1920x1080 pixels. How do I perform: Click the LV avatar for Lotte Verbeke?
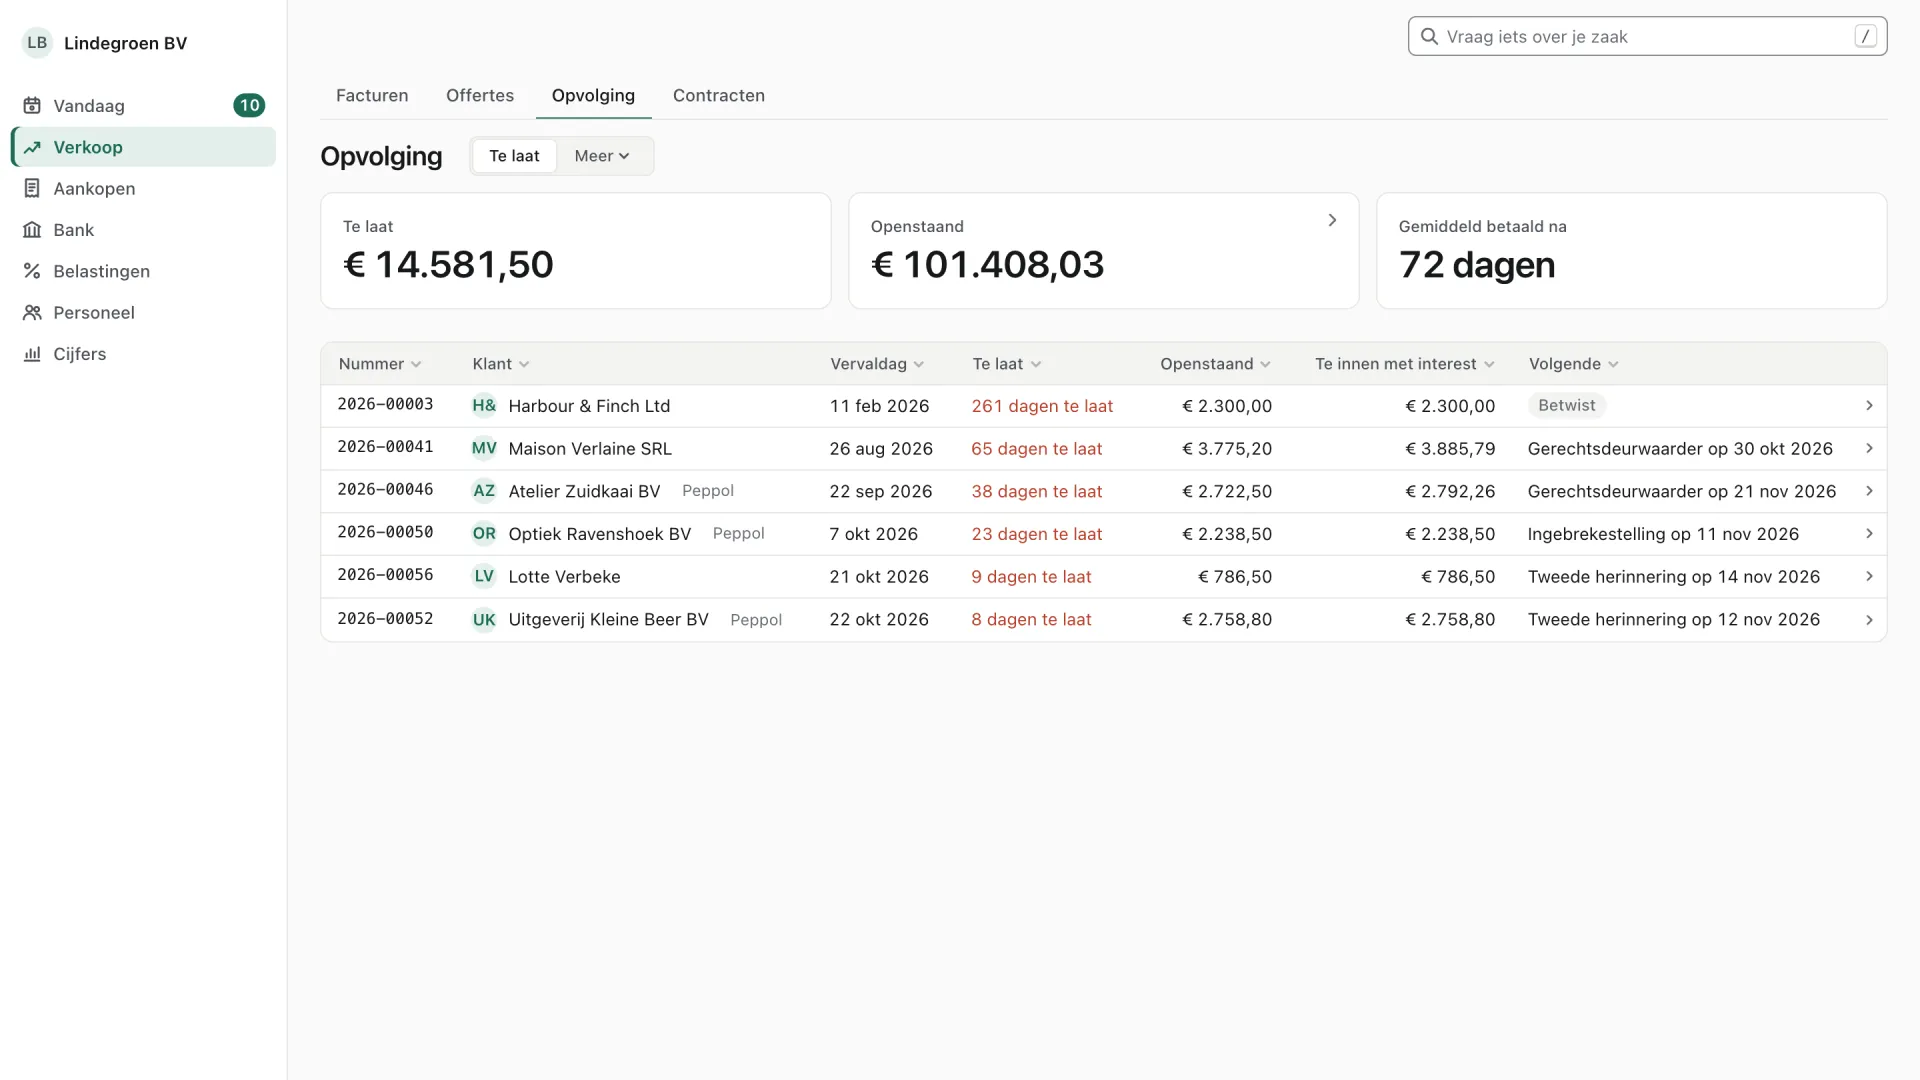pos(484,576)
